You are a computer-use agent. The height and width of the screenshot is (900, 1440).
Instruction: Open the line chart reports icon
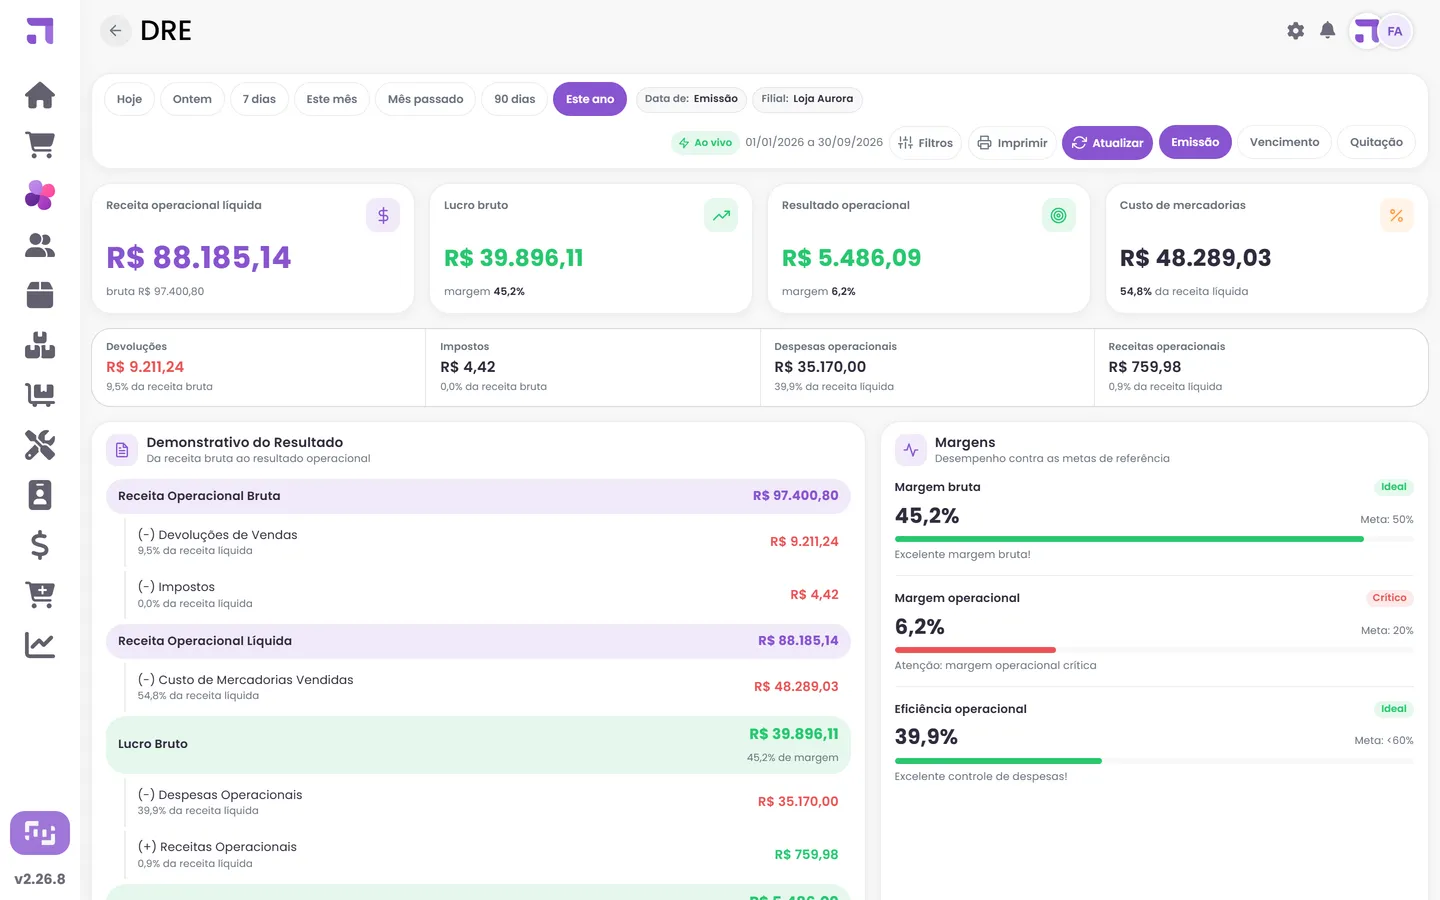pos(40,645)
